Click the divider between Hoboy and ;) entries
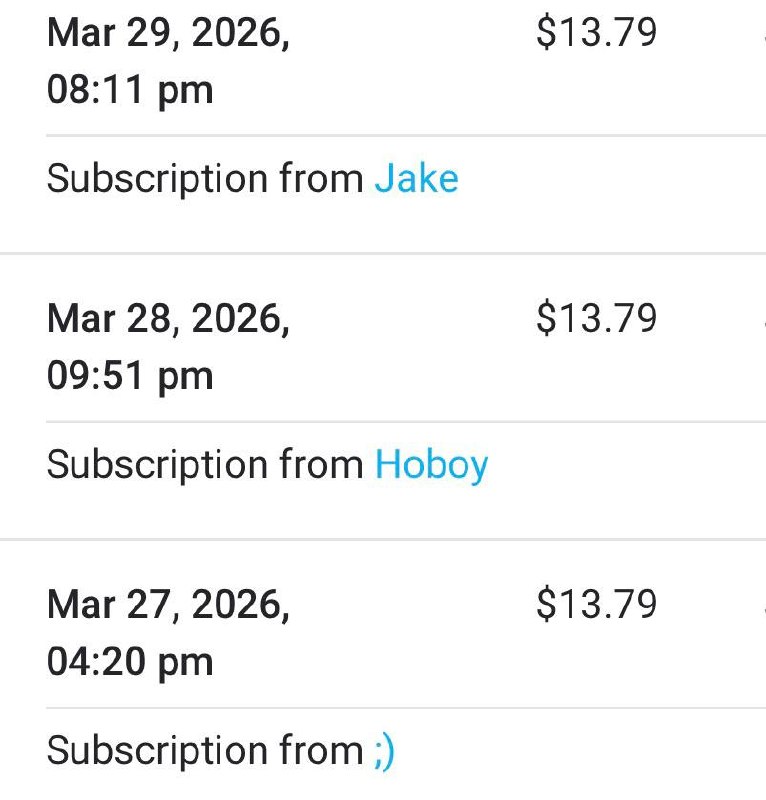The height and width of the screenshot is (800, 766). [383, 539]
